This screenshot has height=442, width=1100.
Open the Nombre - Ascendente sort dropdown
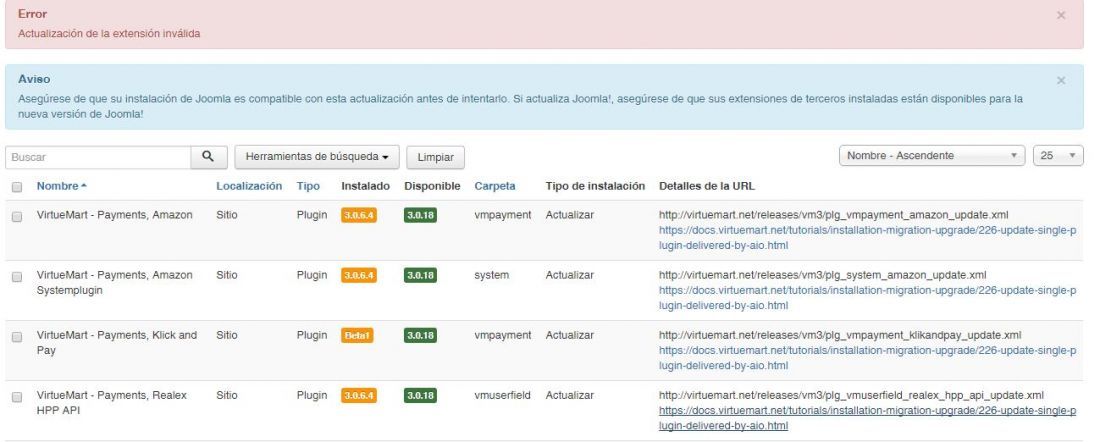pos(932,156)
